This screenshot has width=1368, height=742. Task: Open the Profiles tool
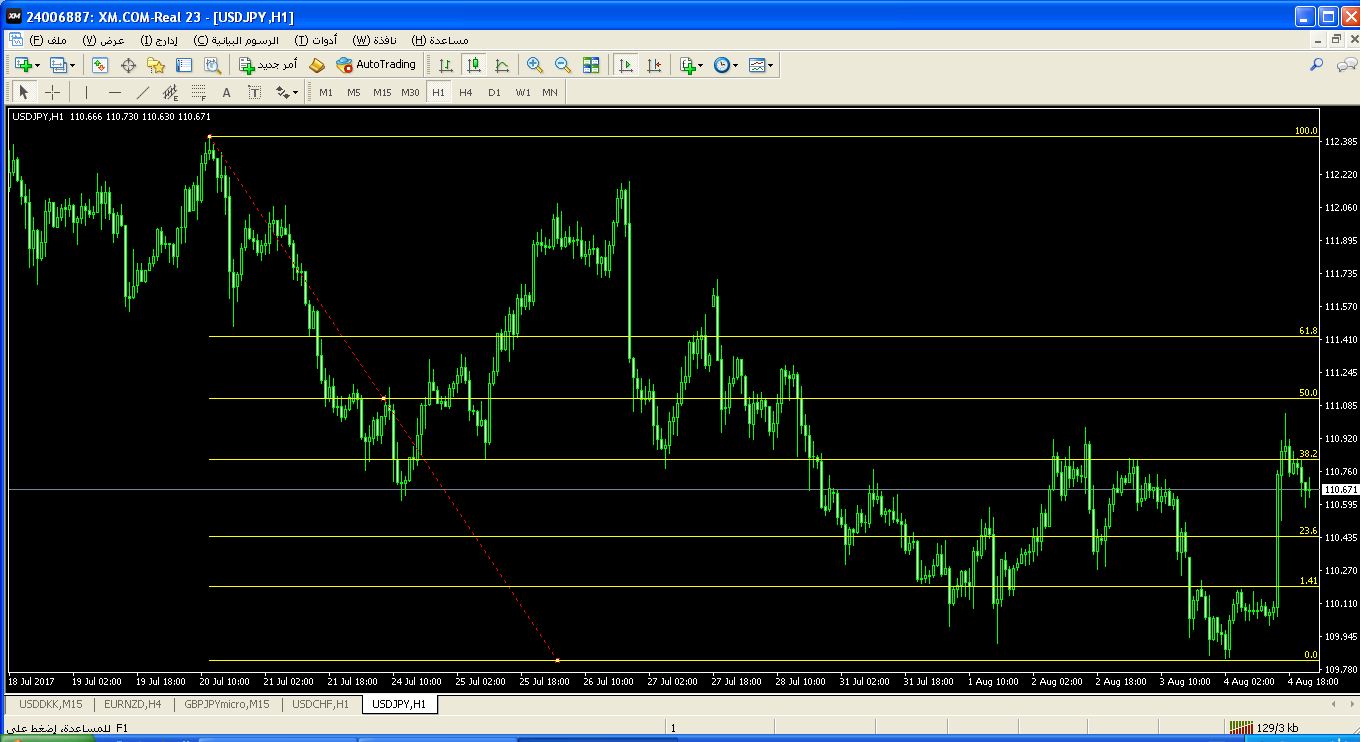(58, 65)
